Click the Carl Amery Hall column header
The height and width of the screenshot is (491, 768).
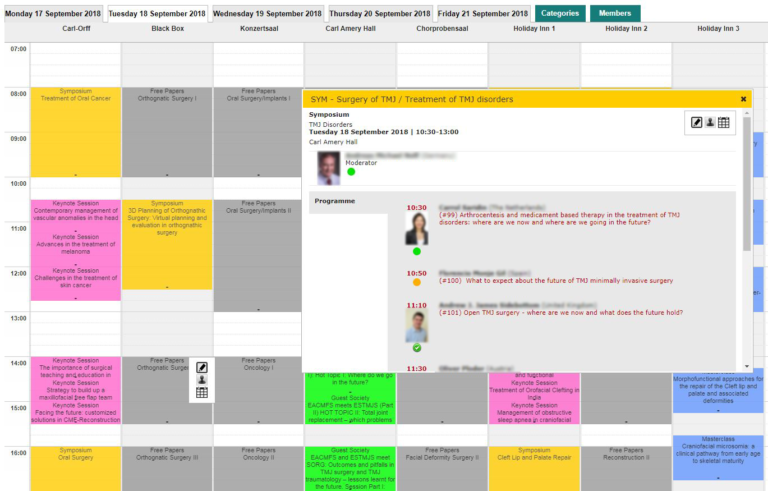[350, 28]
